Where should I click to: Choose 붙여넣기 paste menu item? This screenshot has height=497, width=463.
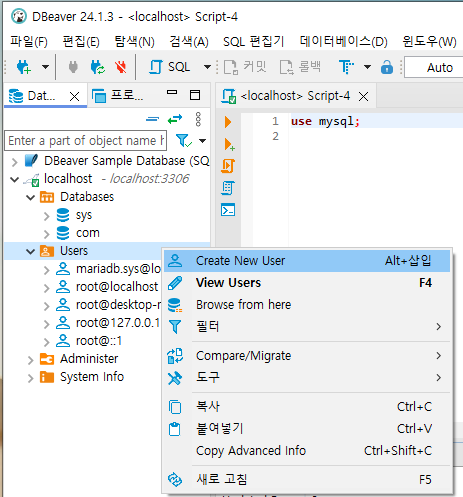tap(307, 429)
